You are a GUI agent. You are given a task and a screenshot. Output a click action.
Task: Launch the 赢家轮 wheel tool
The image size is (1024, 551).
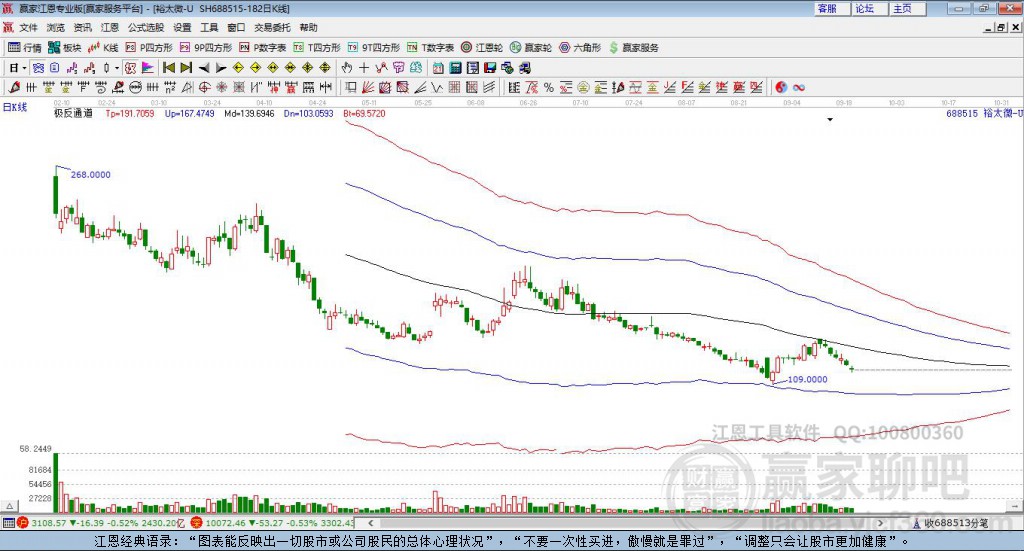point(531,48)
